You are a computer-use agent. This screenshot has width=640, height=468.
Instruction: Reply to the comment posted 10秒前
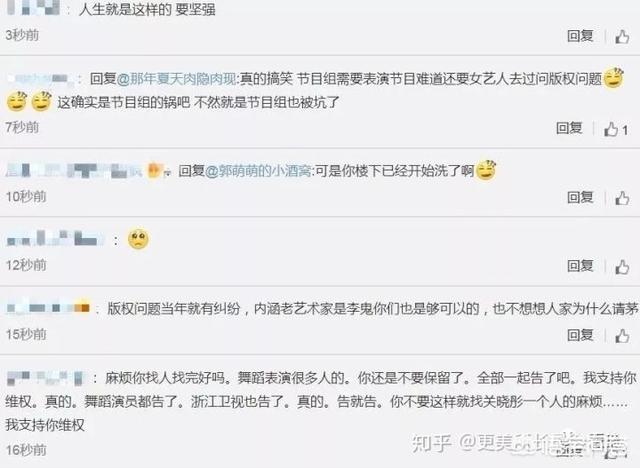click(x=580, y=197)
